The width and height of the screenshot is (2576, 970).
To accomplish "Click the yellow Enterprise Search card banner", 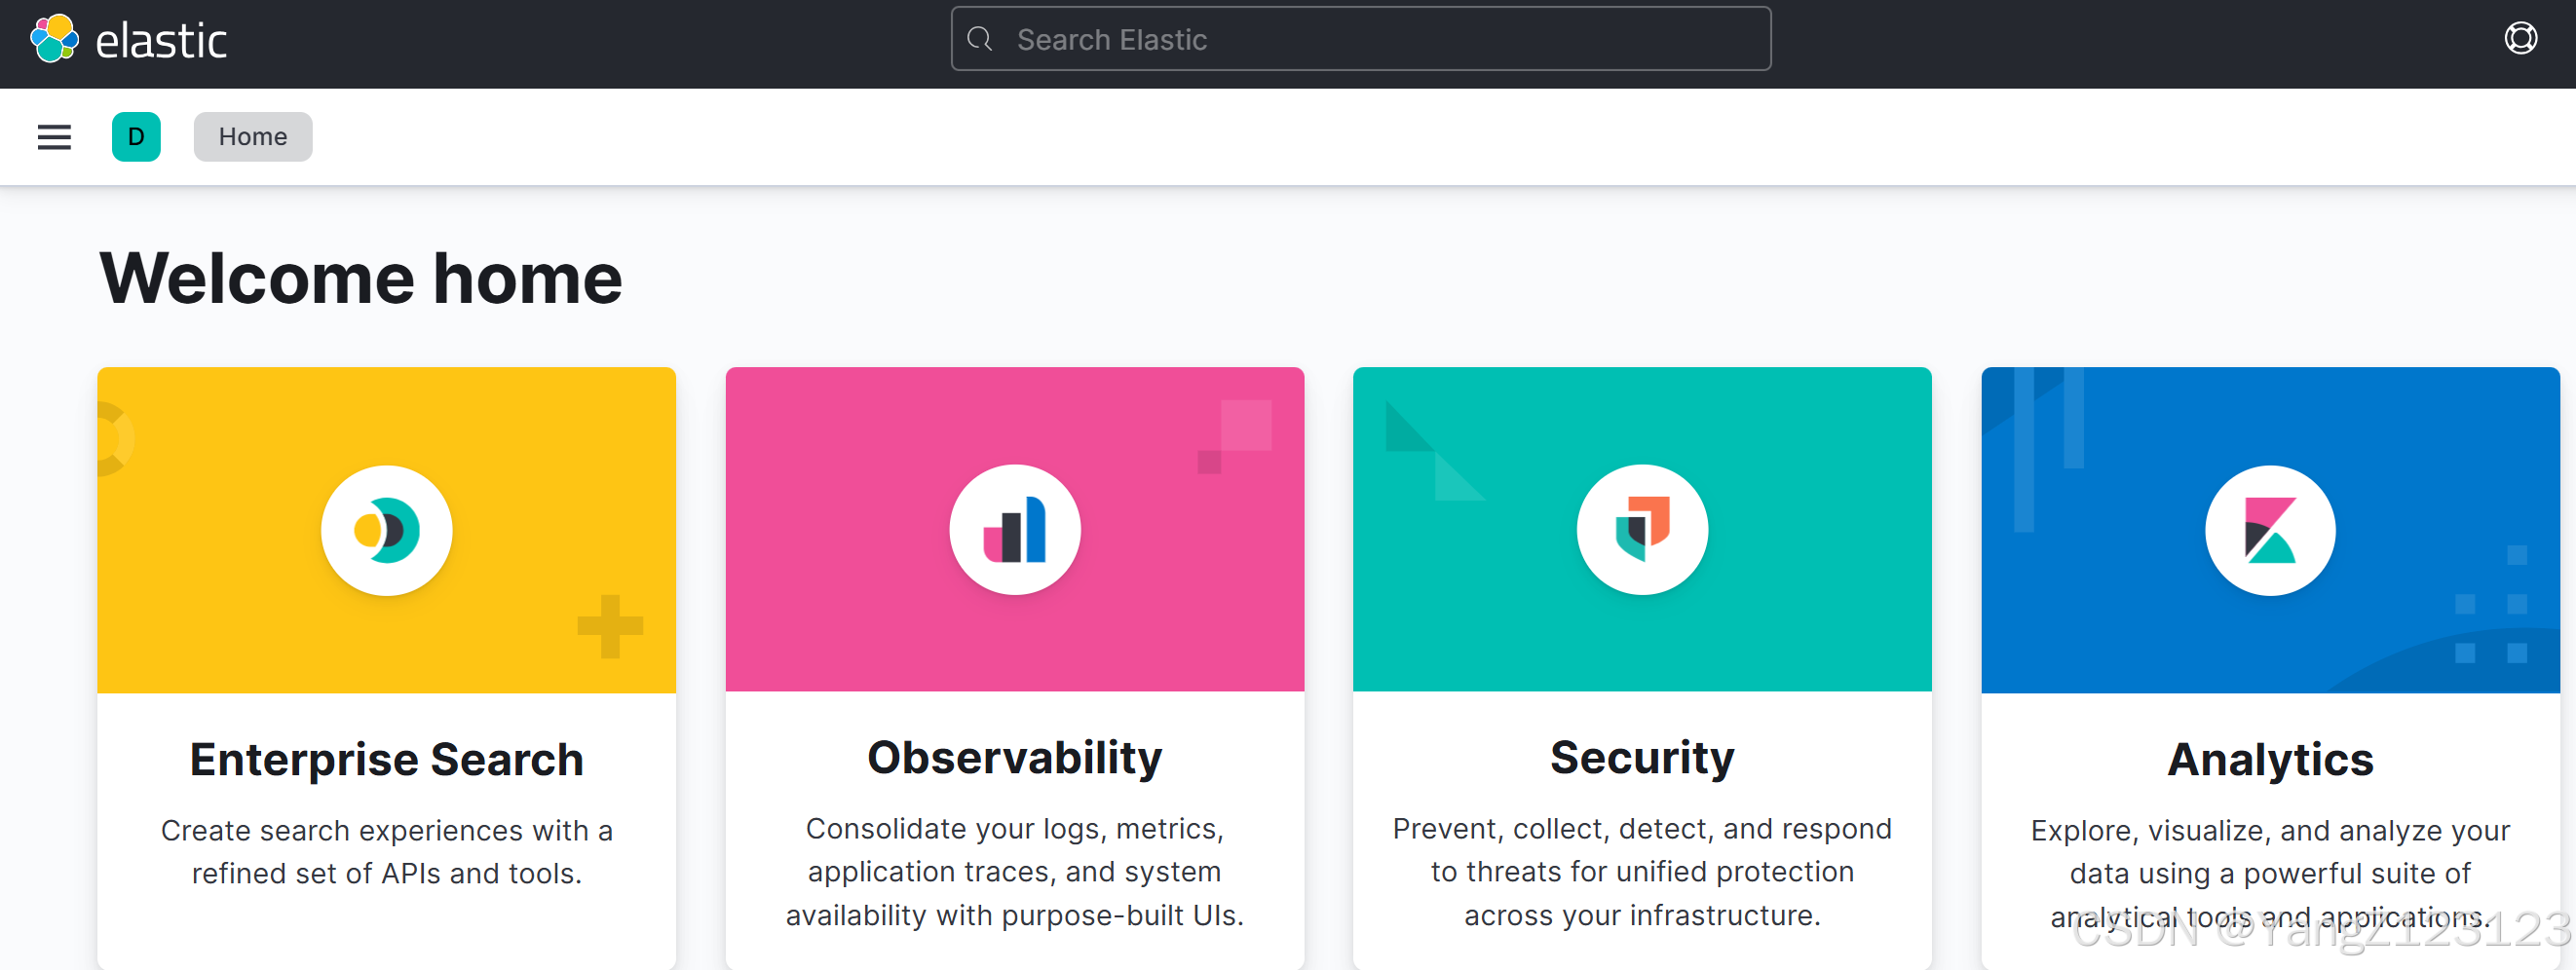I will tap(387, 530).
